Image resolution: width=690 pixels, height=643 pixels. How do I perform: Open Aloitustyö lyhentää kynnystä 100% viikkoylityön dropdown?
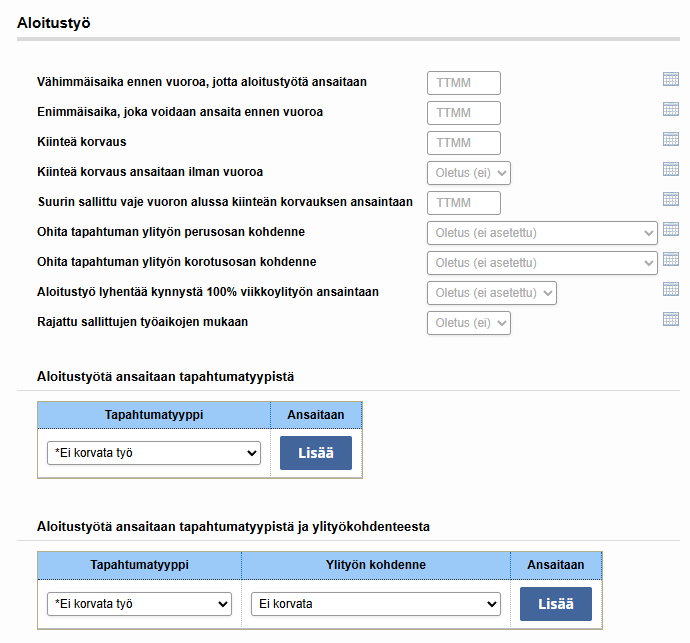pyautogui.click(x=492, y=293)
